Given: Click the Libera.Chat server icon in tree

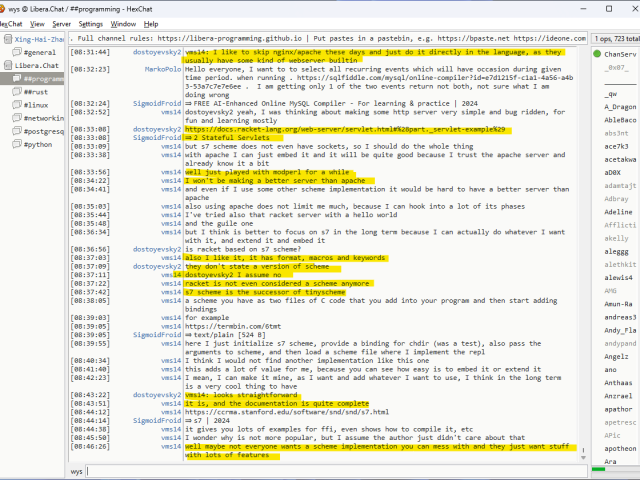Looking at the screenshot, I should click(x=7, y=65).
